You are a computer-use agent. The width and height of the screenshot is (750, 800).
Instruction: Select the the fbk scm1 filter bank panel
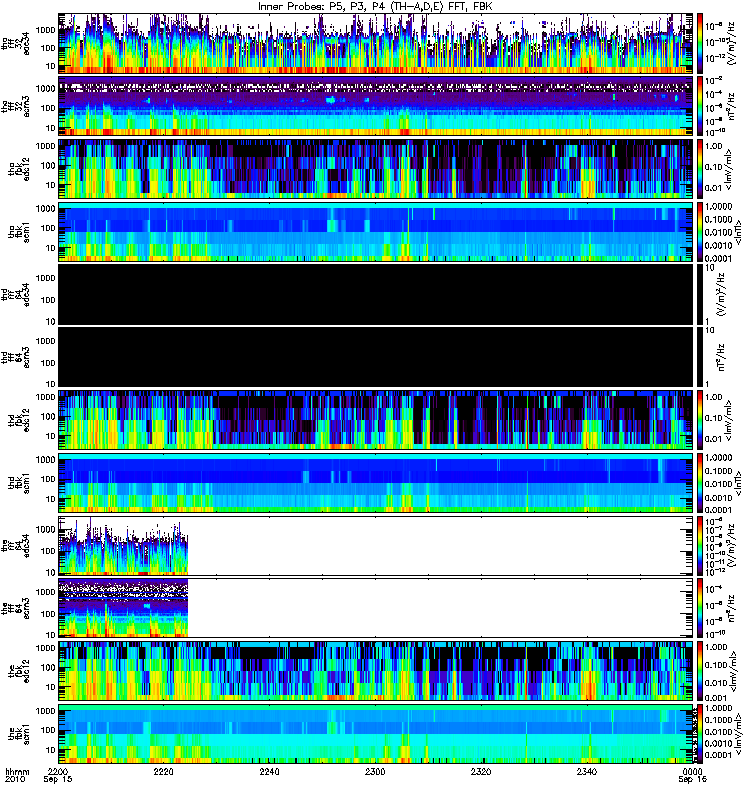click(x=376, y=734)
